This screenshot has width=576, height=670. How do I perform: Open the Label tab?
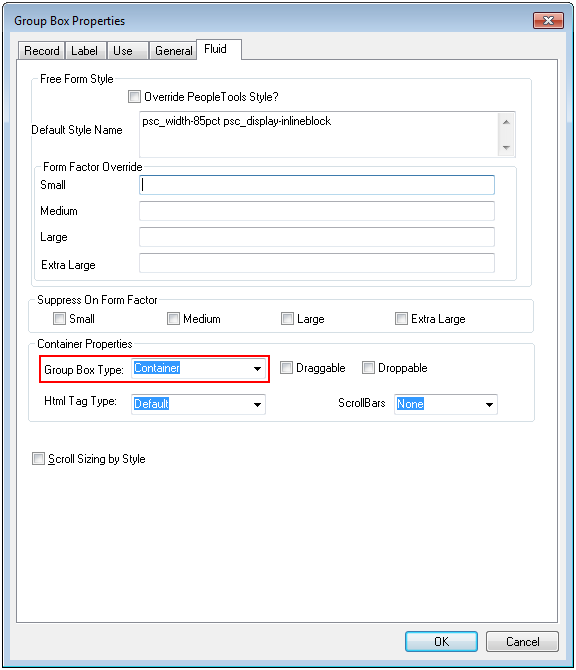[x=85, y=51]
